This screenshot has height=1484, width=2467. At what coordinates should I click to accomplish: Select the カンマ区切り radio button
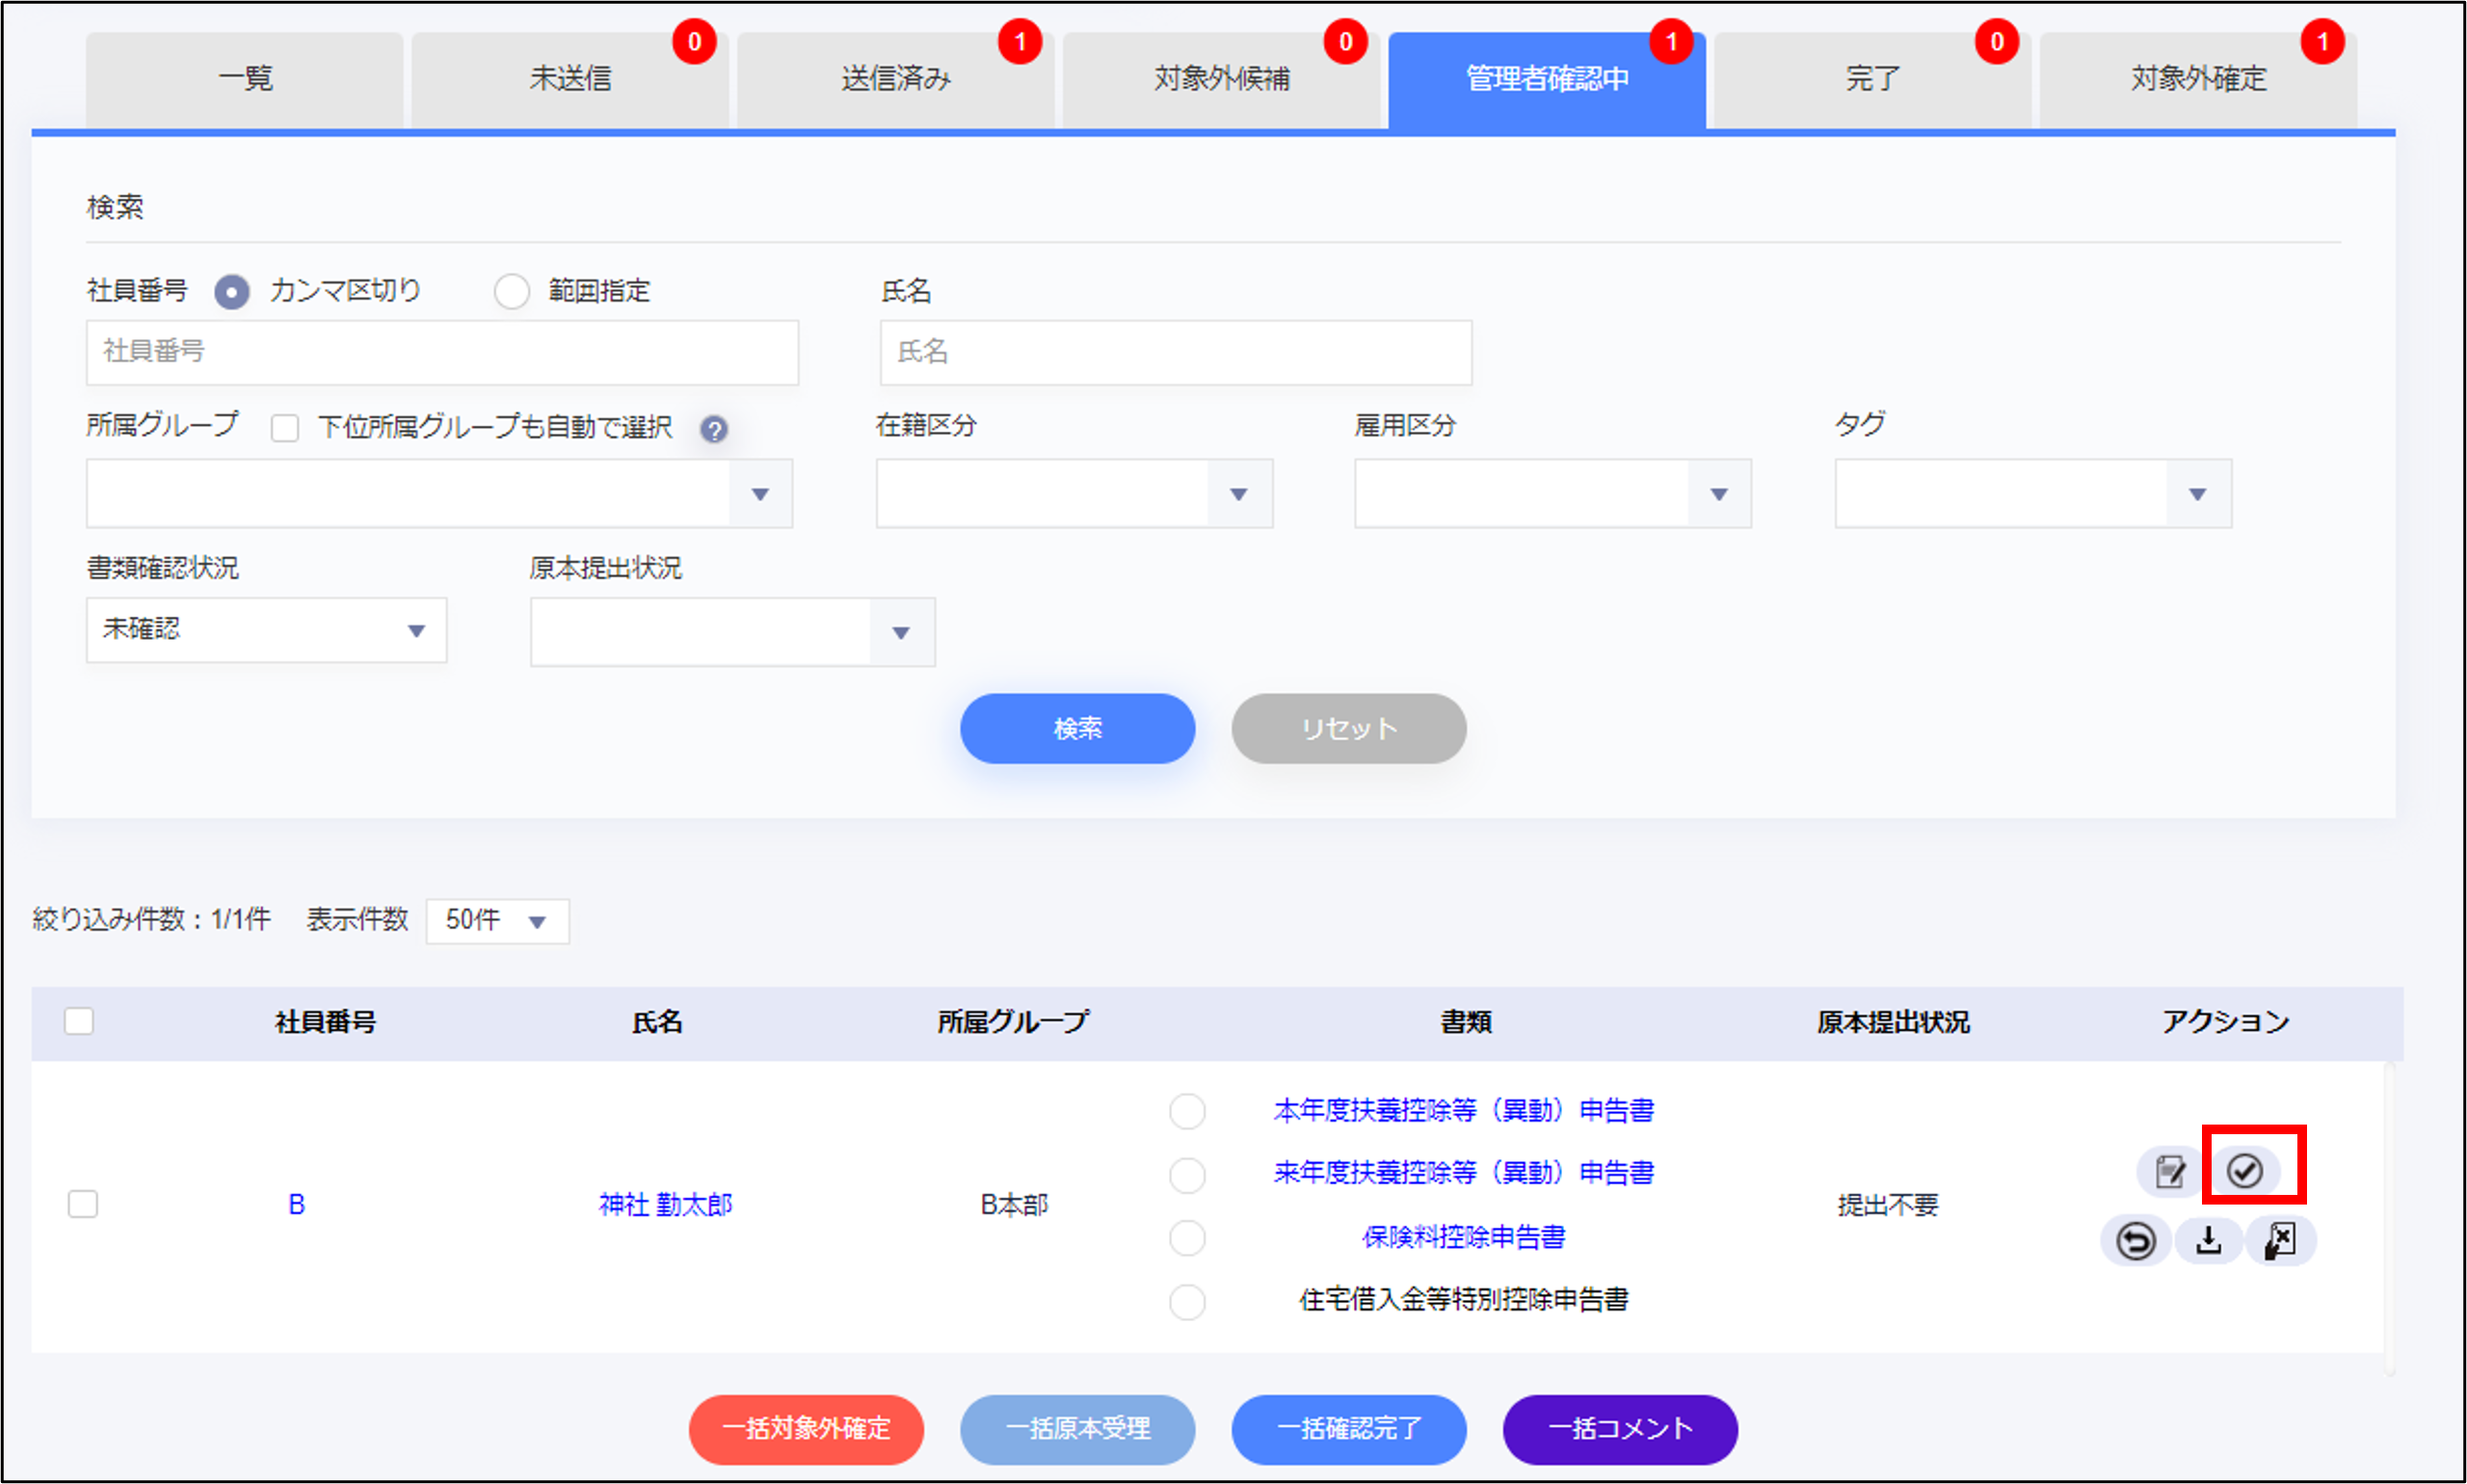click(x=232, y=292)
